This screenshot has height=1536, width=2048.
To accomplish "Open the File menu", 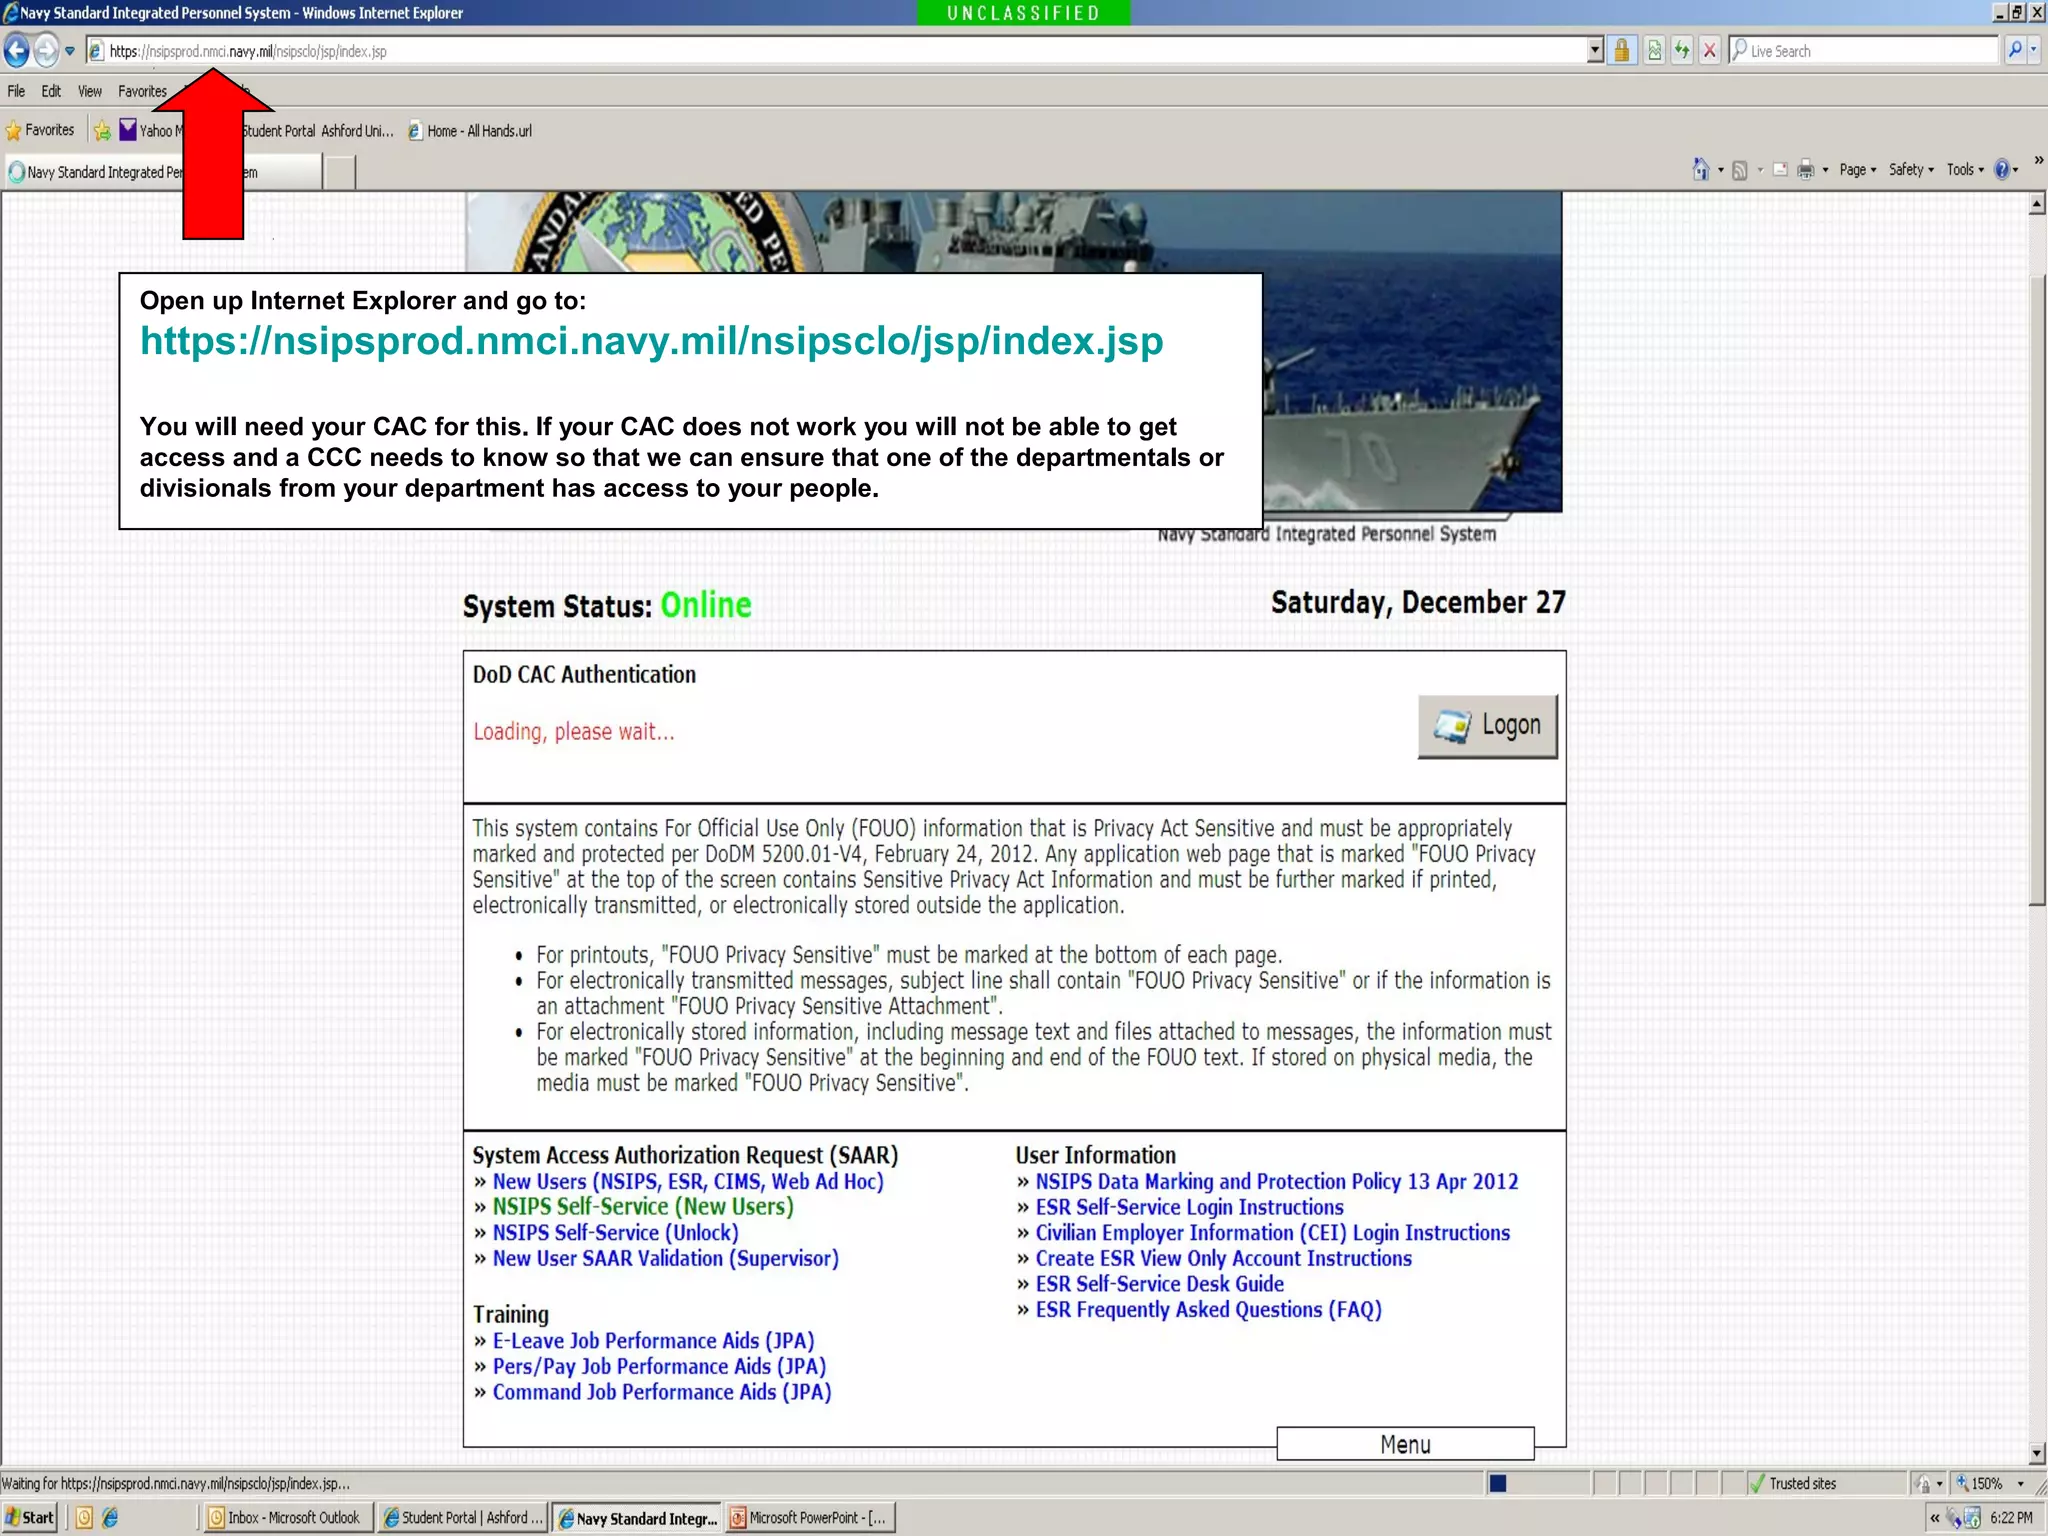I will point(16,91).
